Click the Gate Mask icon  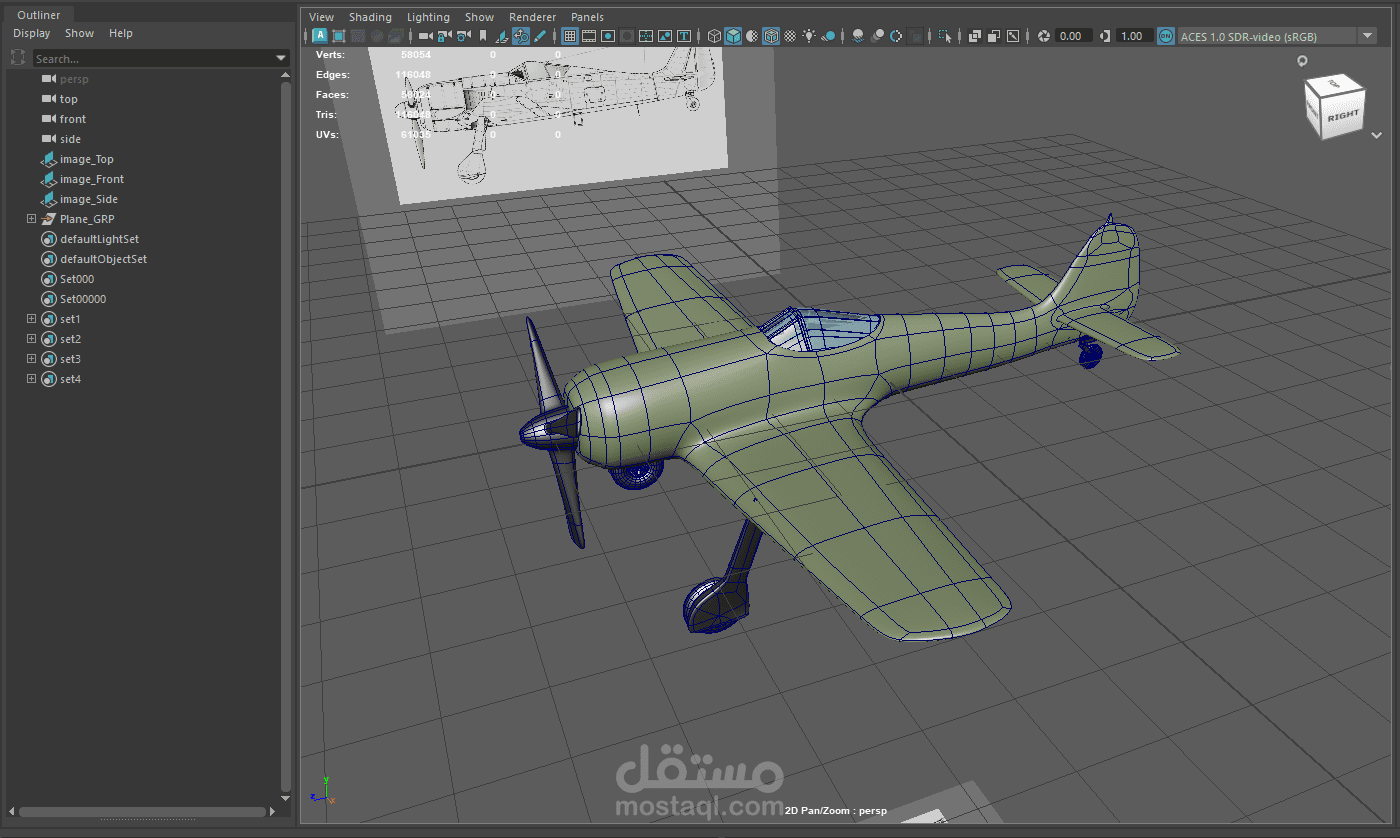(627, 36)
